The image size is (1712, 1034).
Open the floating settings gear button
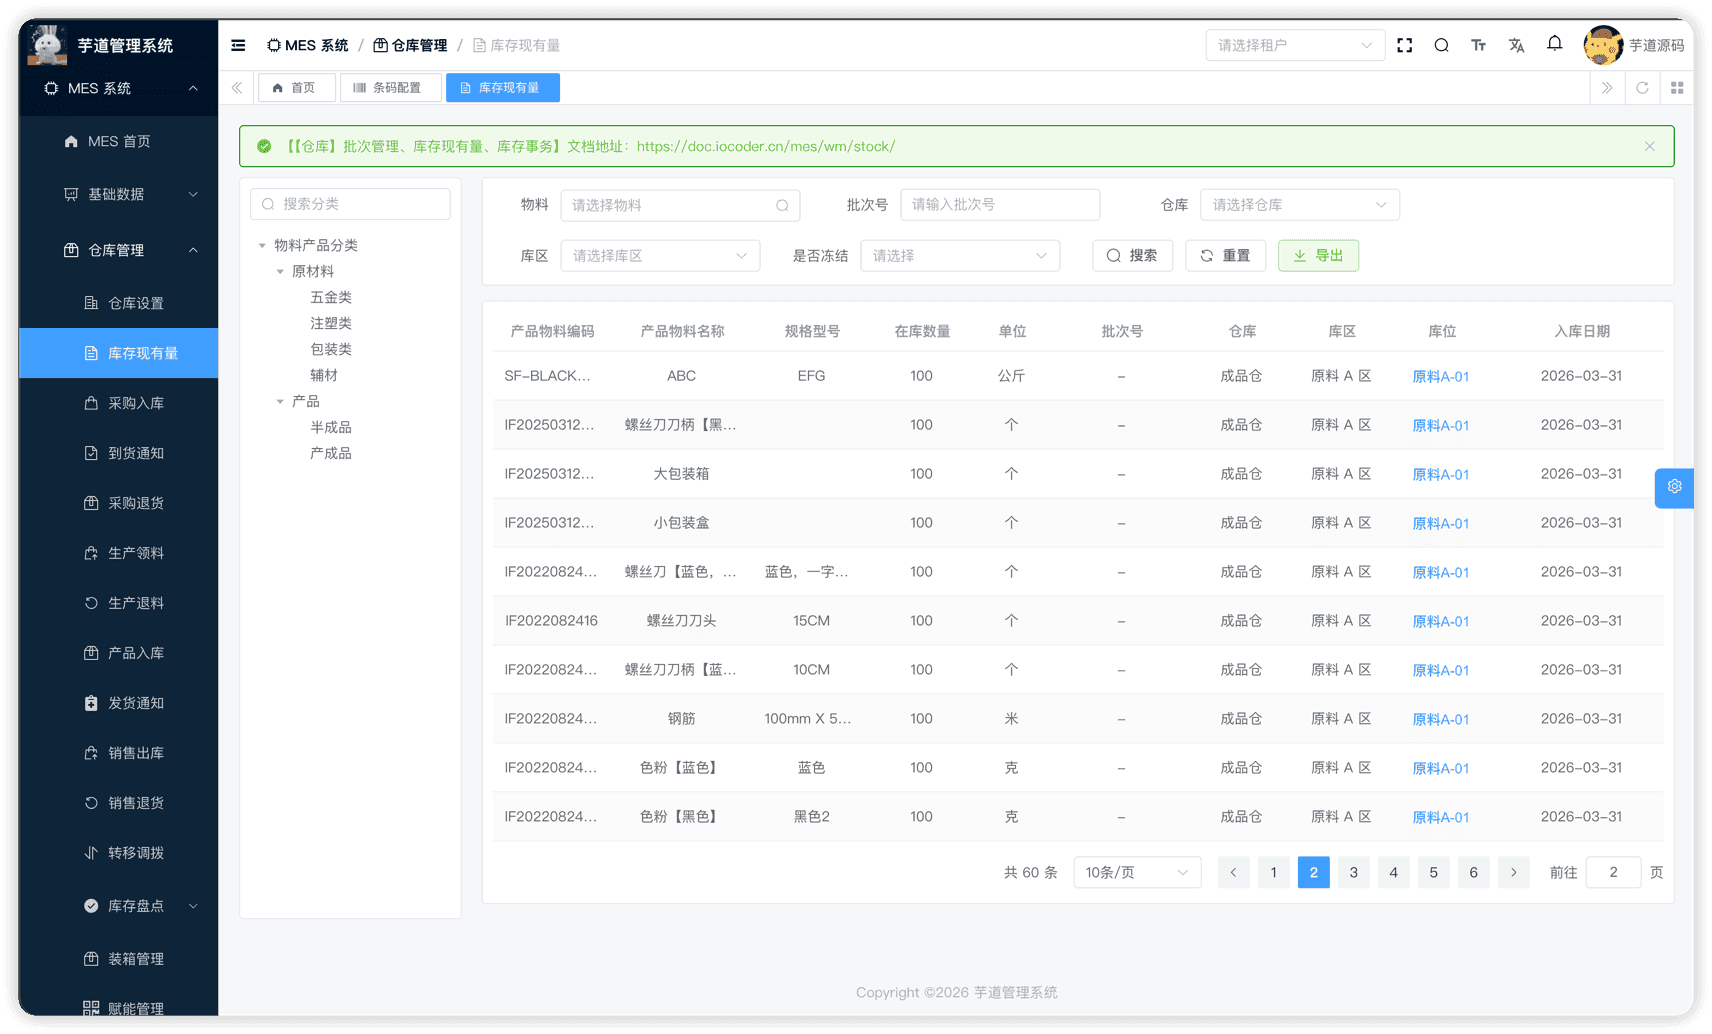pyautogui.click(x=1674, y=487)
